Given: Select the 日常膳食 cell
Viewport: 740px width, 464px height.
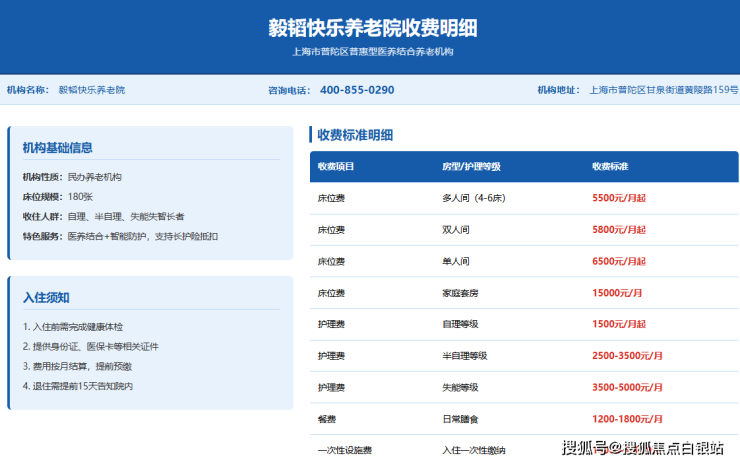Looking at the screenshot, I should 460,419.
